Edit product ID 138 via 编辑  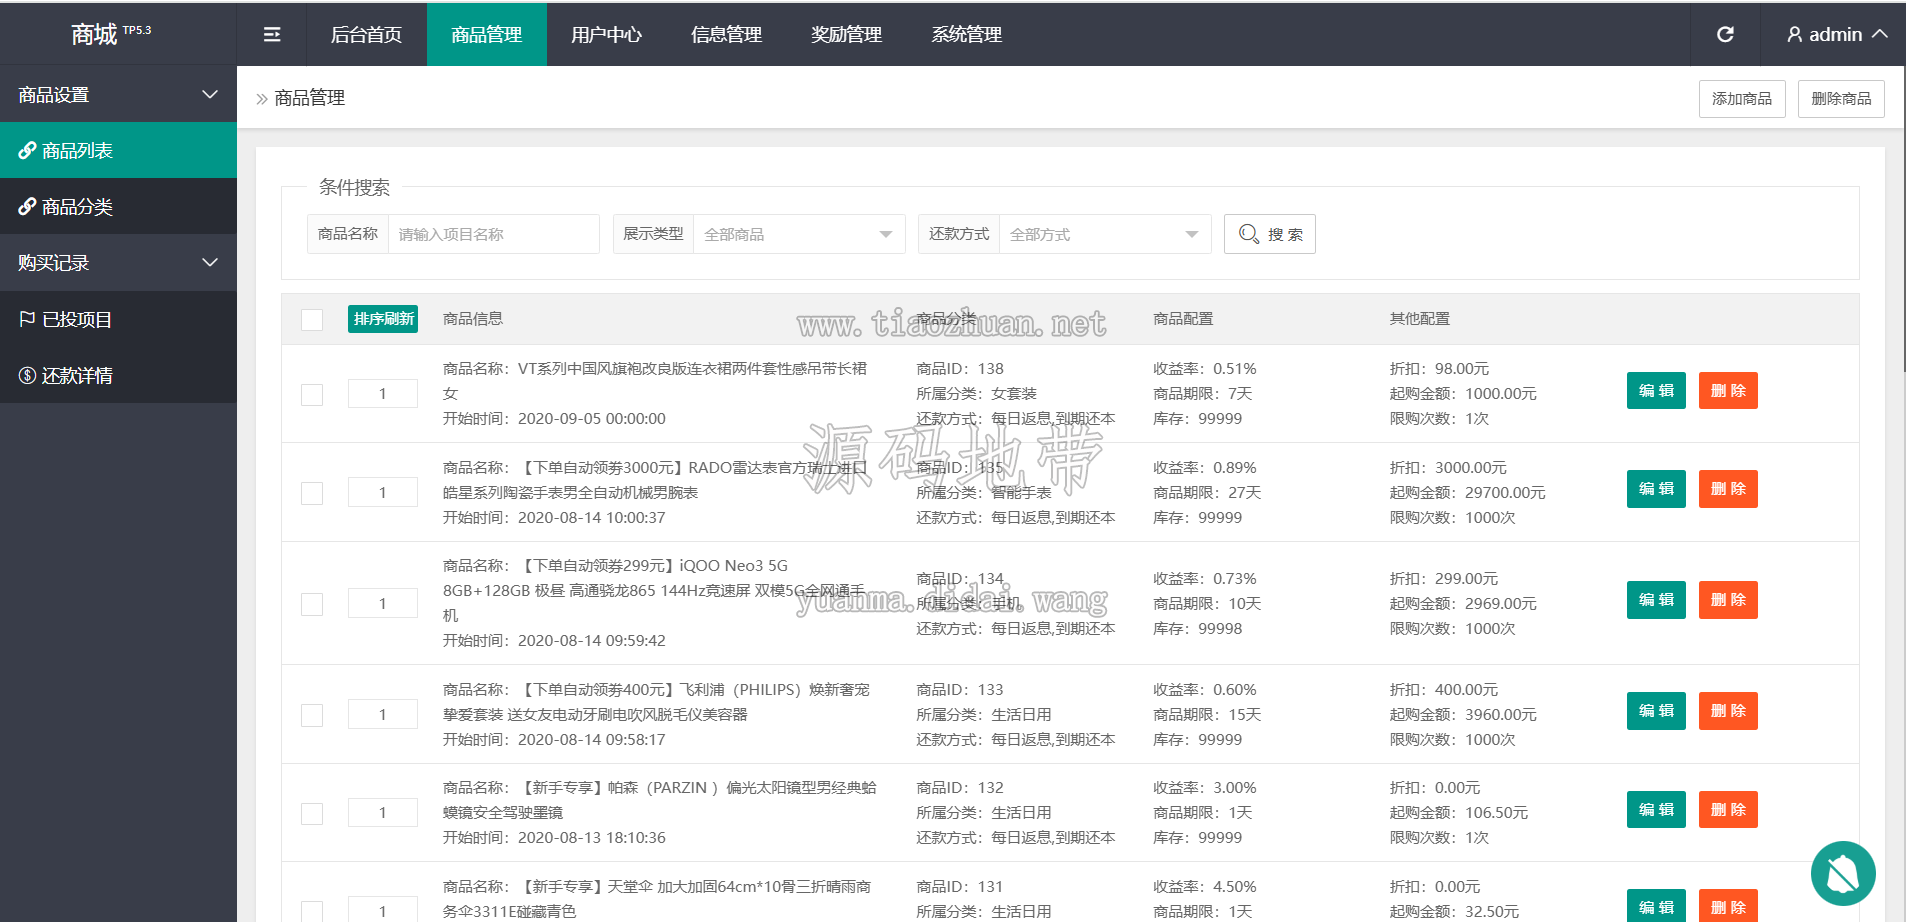point(1656,391)
